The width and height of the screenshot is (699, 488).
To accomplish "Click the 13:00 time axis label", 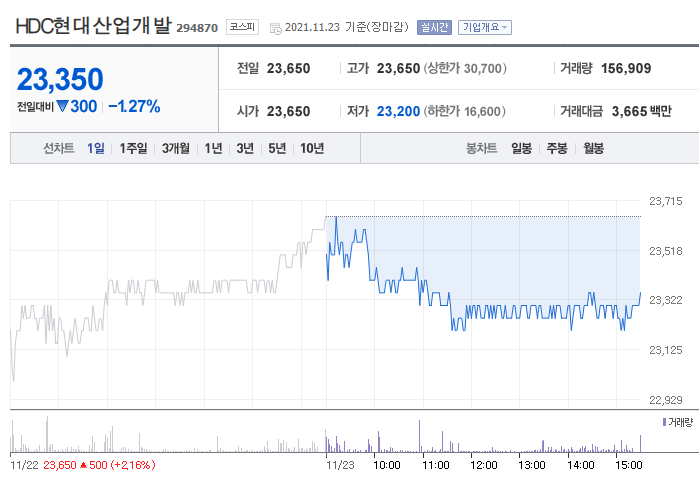I will pos(532,465).
